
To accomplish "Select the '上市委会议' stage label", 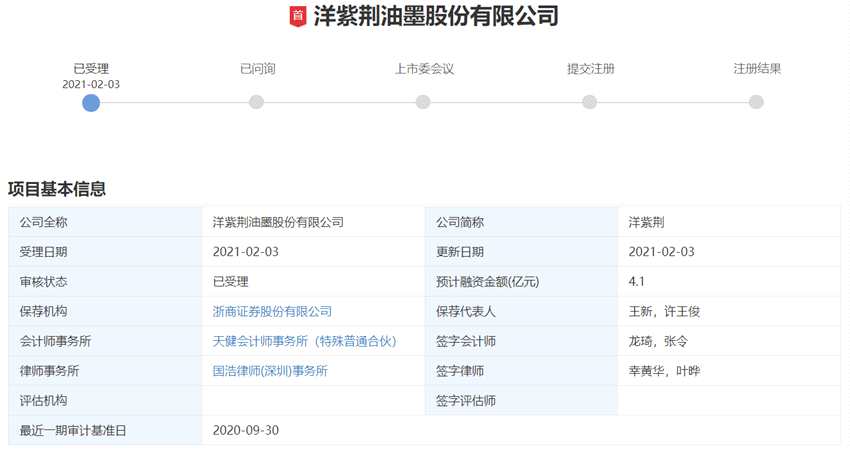I will (424, 69).
